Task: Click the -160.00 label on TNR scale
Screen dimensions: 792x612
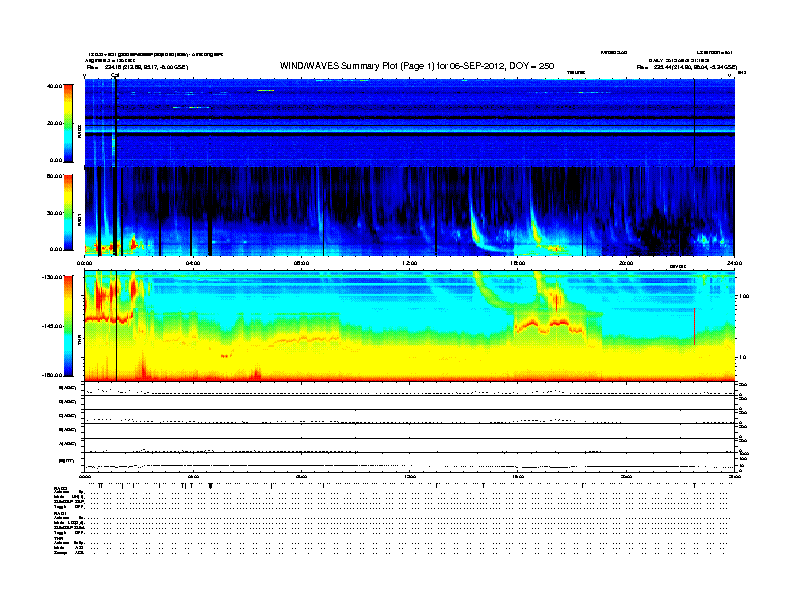Action: click(x=53, y=375)
